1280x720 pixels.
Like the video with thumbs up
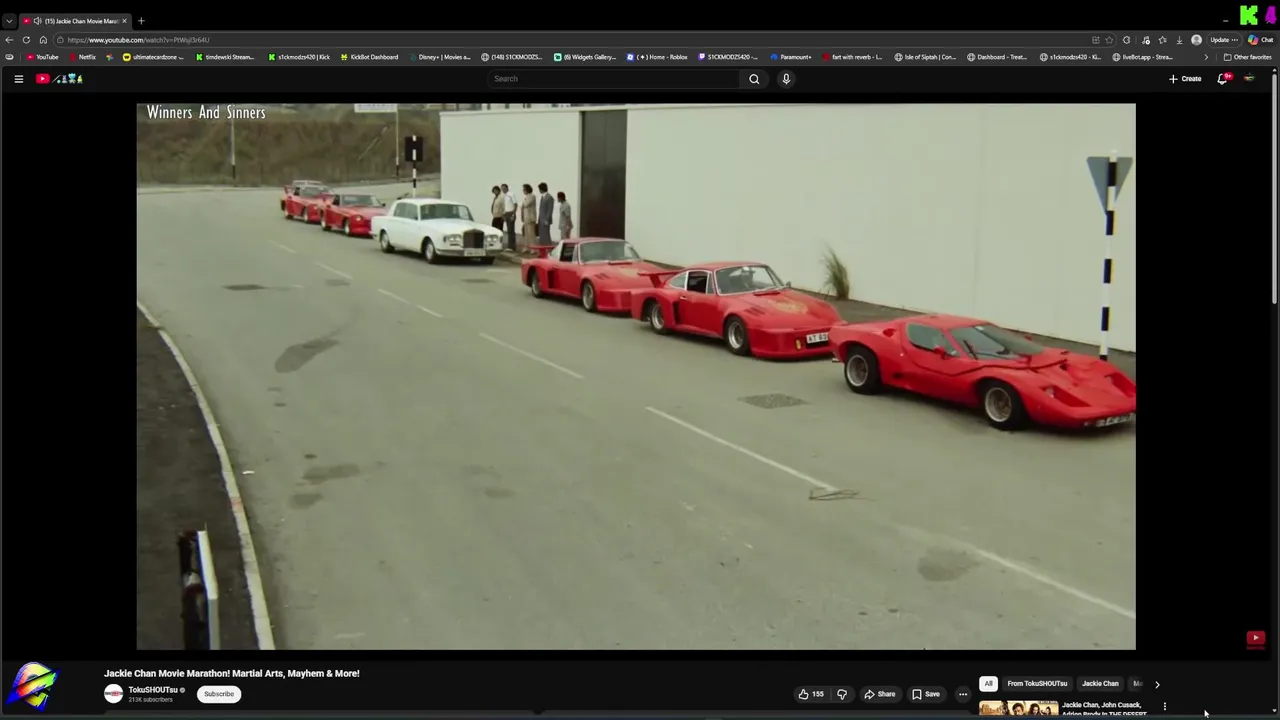[x=811, y=694]
